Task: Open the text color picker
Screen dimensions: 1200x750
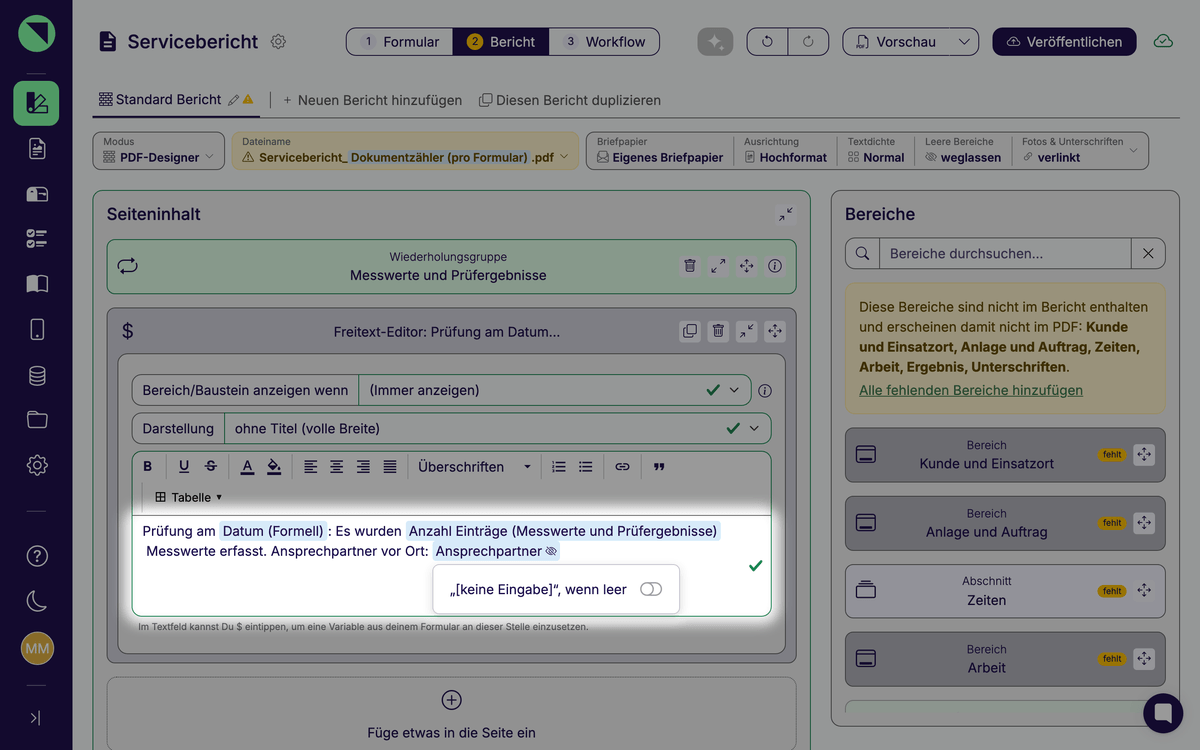Action: coord(247,466)
